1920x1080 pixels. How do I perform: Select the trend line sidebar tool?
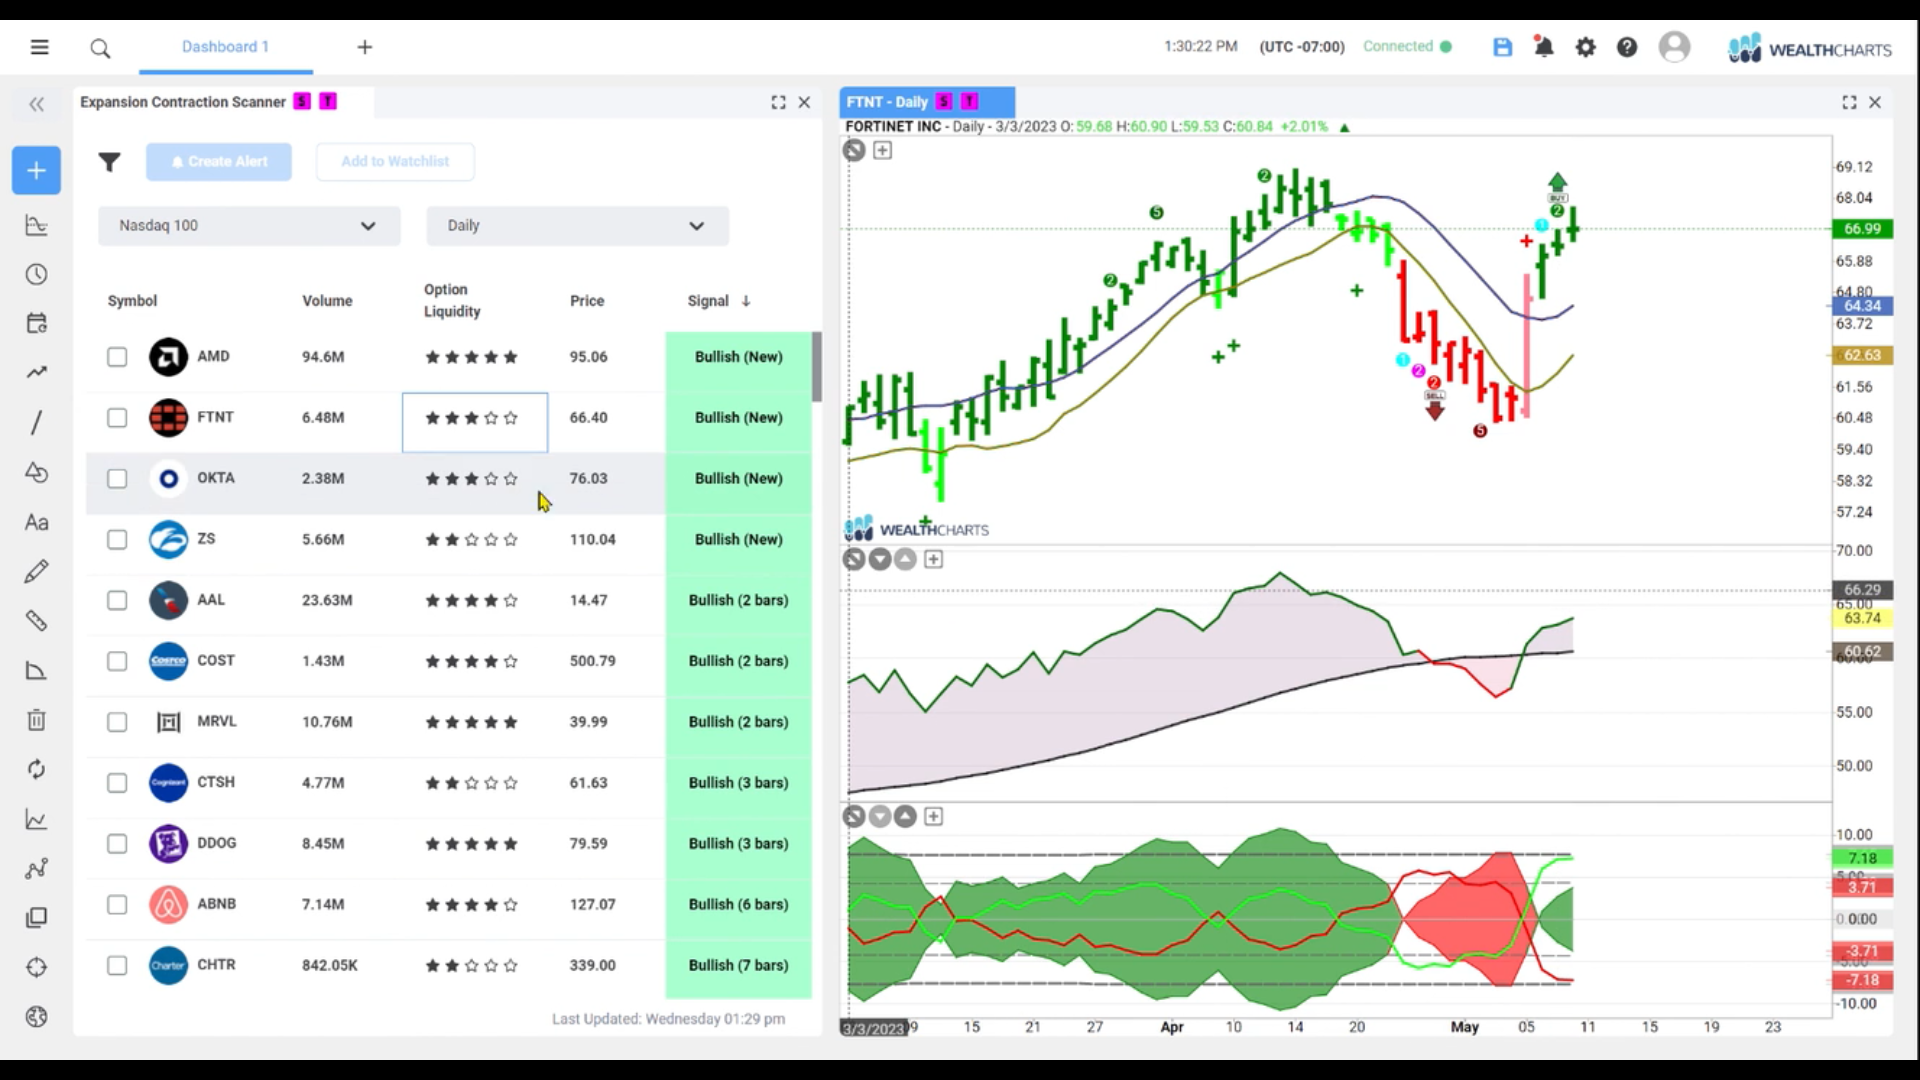point(36,373)
